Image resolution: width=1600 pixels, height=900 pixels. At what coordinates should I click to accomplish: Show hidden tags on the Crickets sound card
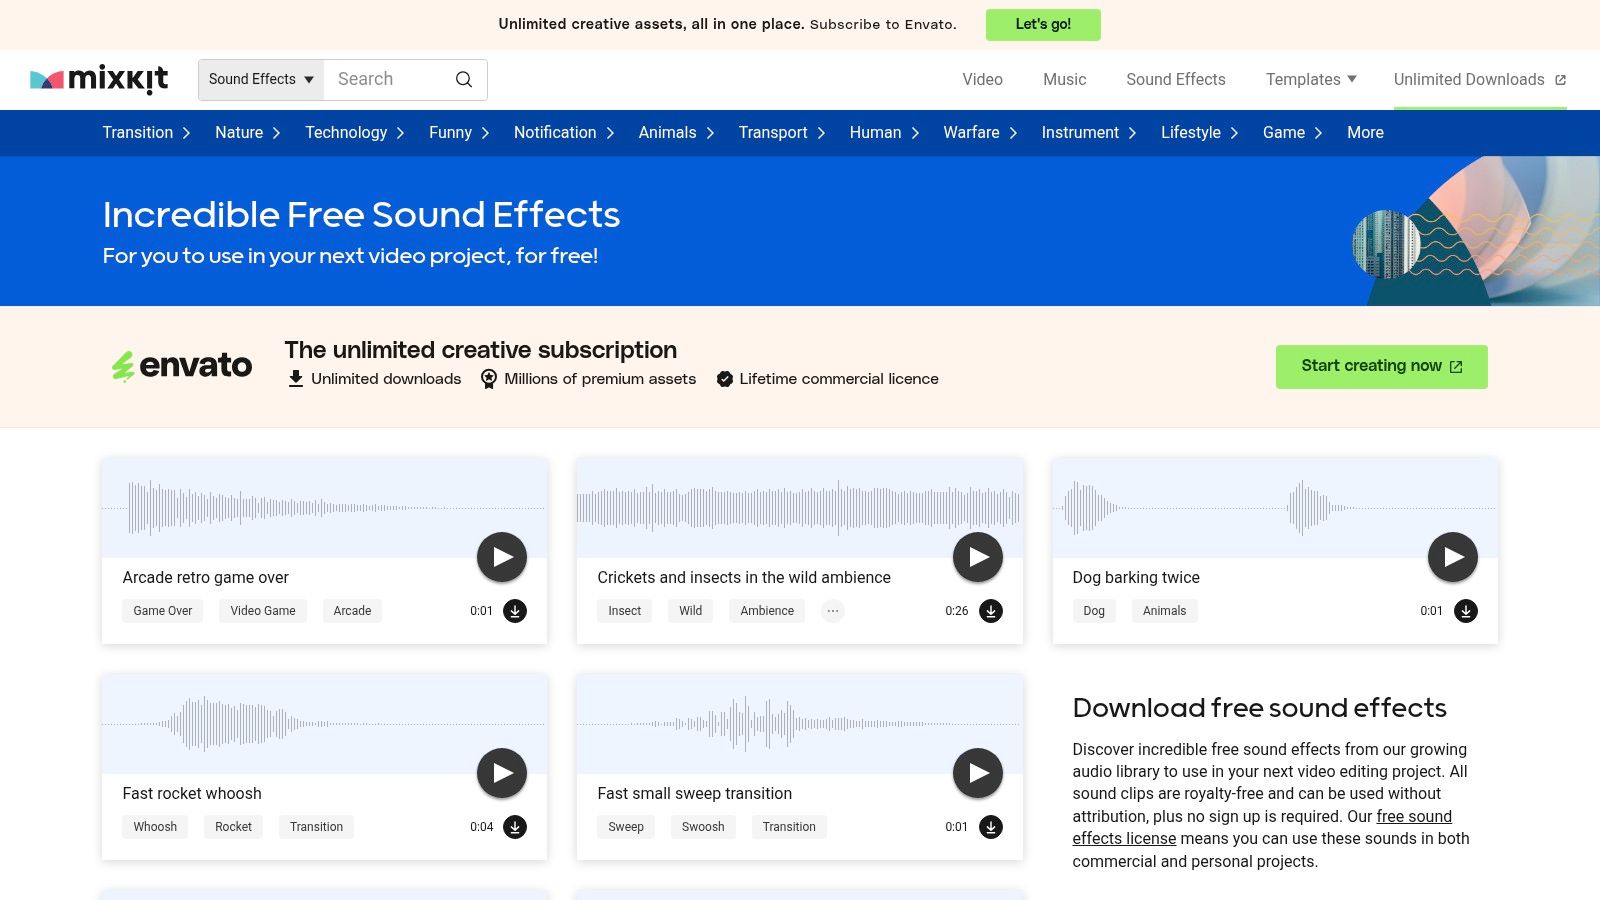coord(832,611)
